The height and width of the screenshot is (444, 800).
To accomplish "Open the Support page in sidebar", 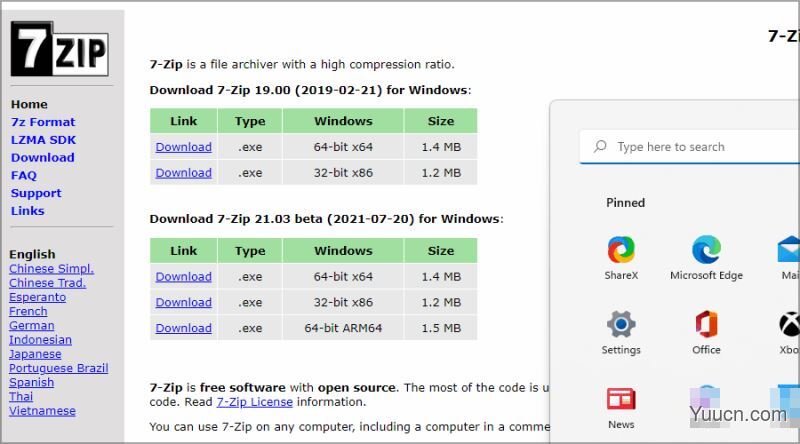I will click(36, 193).
